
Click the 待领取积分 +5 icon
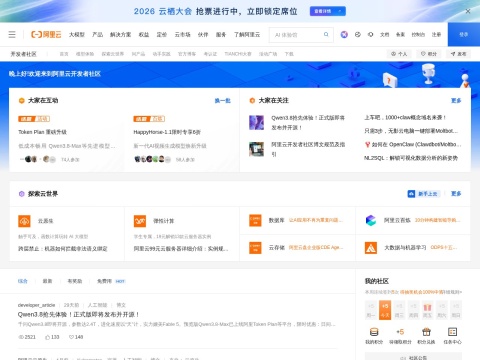tap(400, 332)
